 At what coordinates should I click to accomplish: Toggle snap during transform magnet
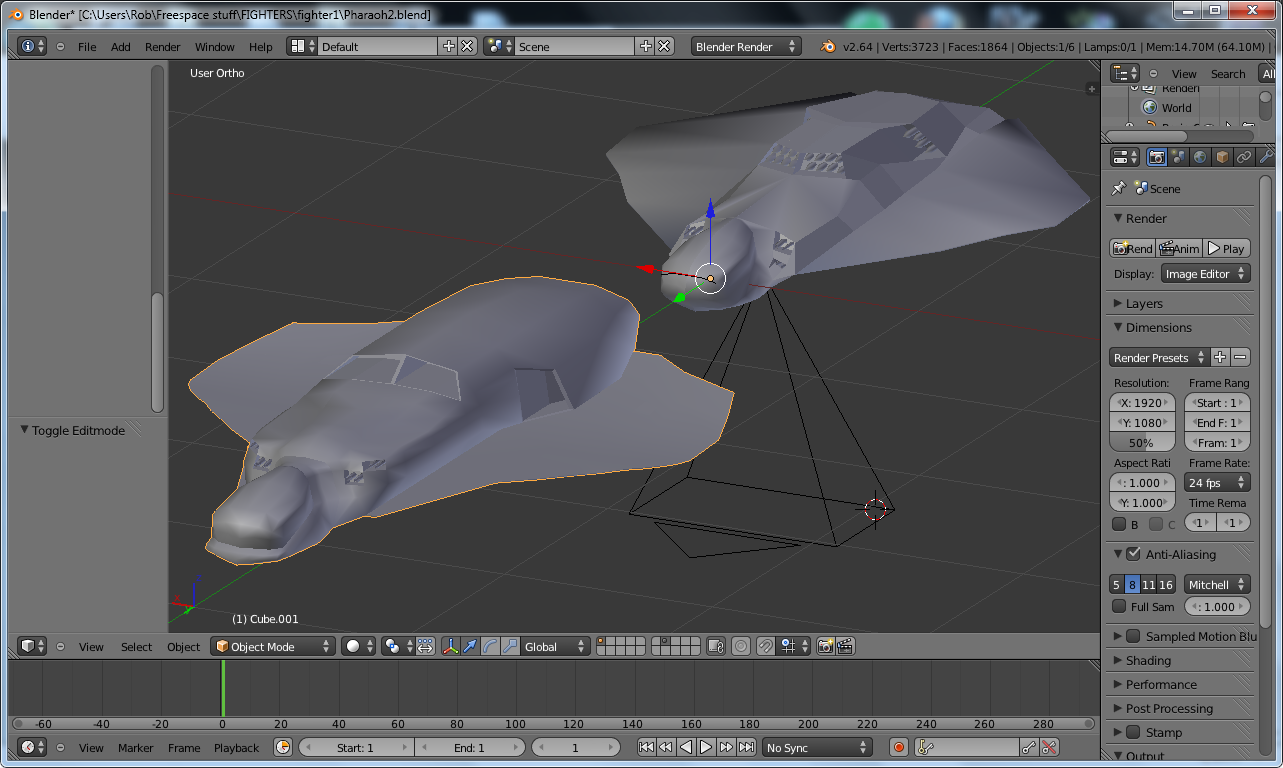point(766,646)
